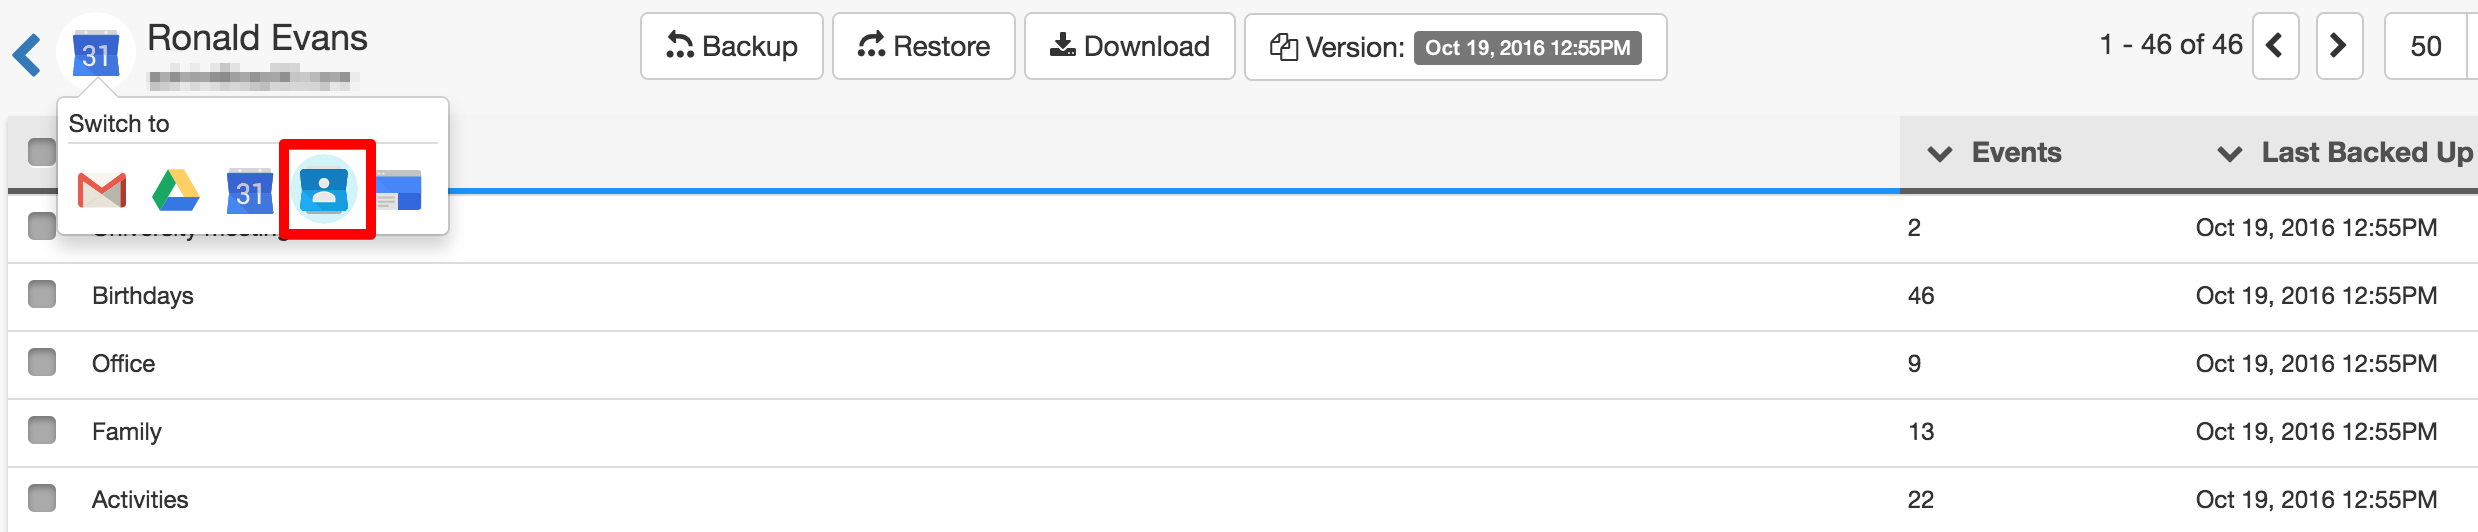Click the Restore button
The width and height of the screenshot is (2478, 532).
pyautogui.click(x=923, y=46)
